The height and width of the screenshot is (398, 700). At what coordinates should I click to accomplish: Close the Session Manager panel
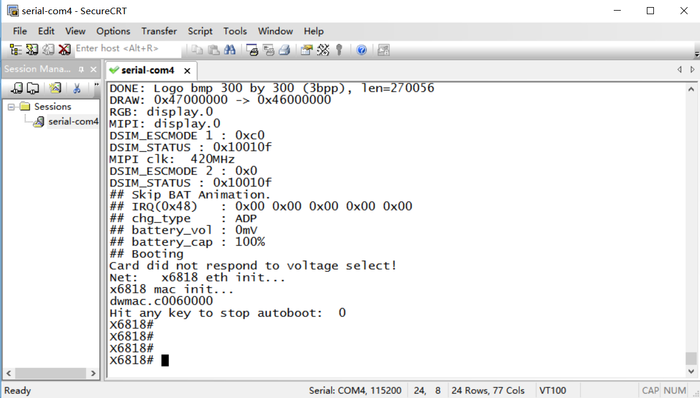93,70
